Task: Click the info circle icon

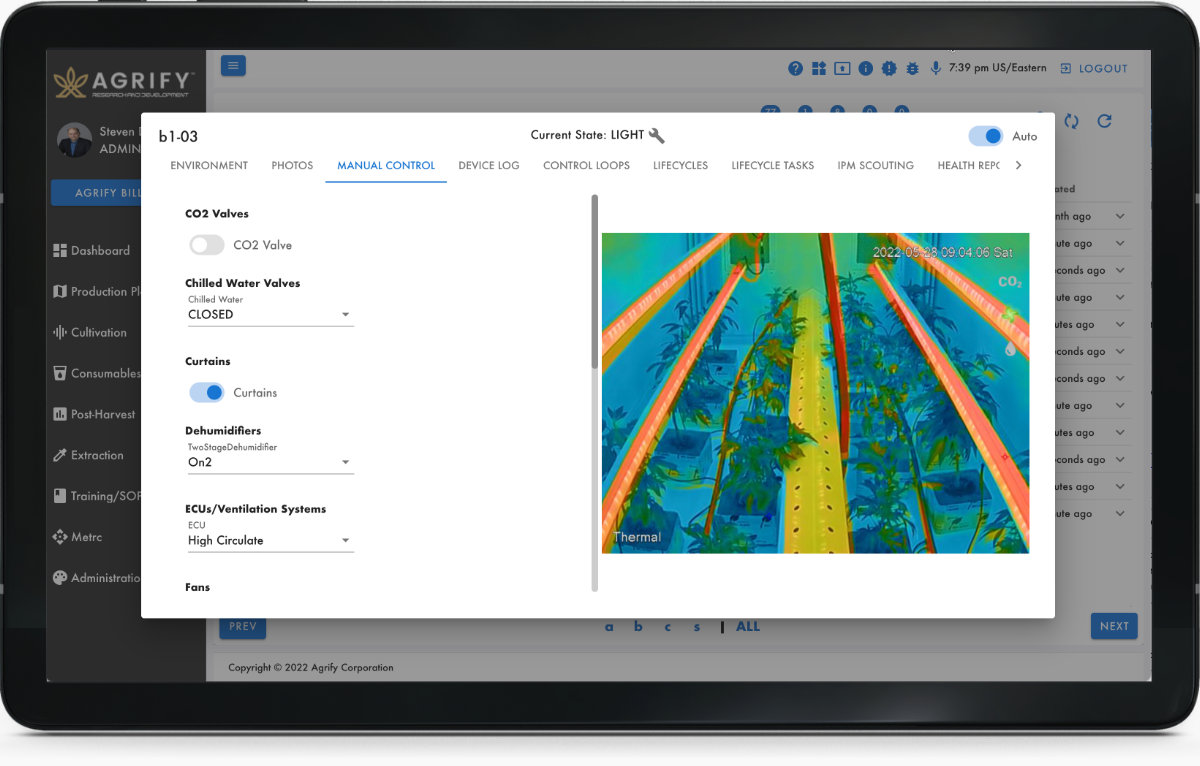Action: [865, 68]
